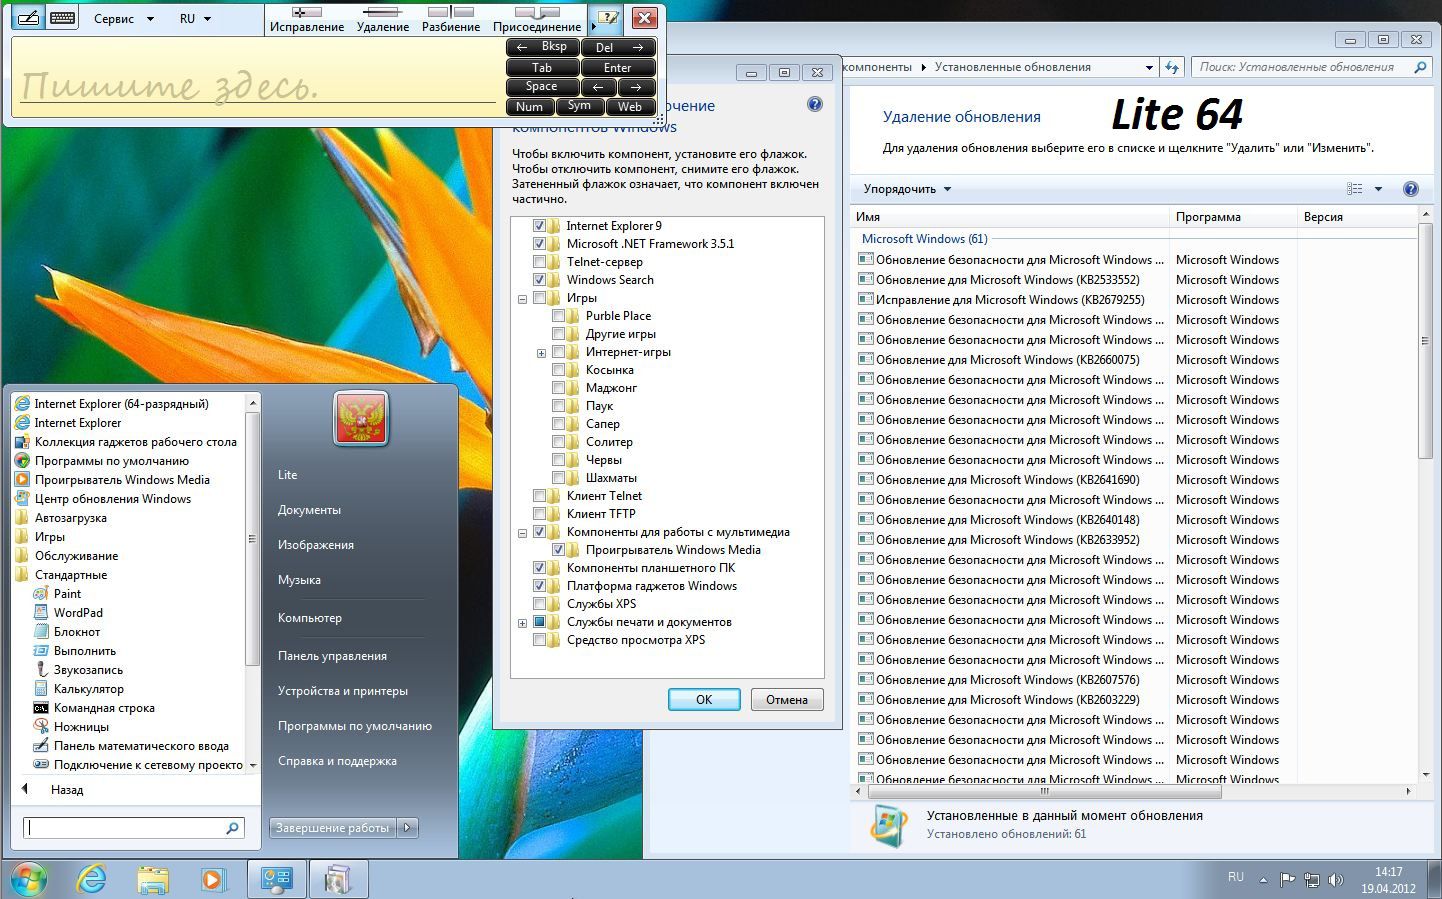
Task: Open Звукозапись sound recorder
Action: (x=88, y=669)
